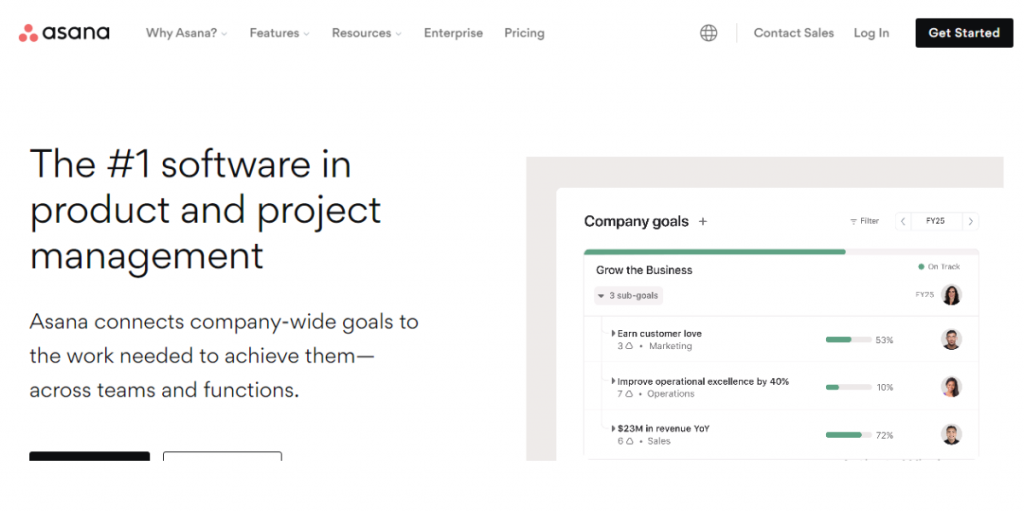Open the Resources dropdown menu

[366, 33]
